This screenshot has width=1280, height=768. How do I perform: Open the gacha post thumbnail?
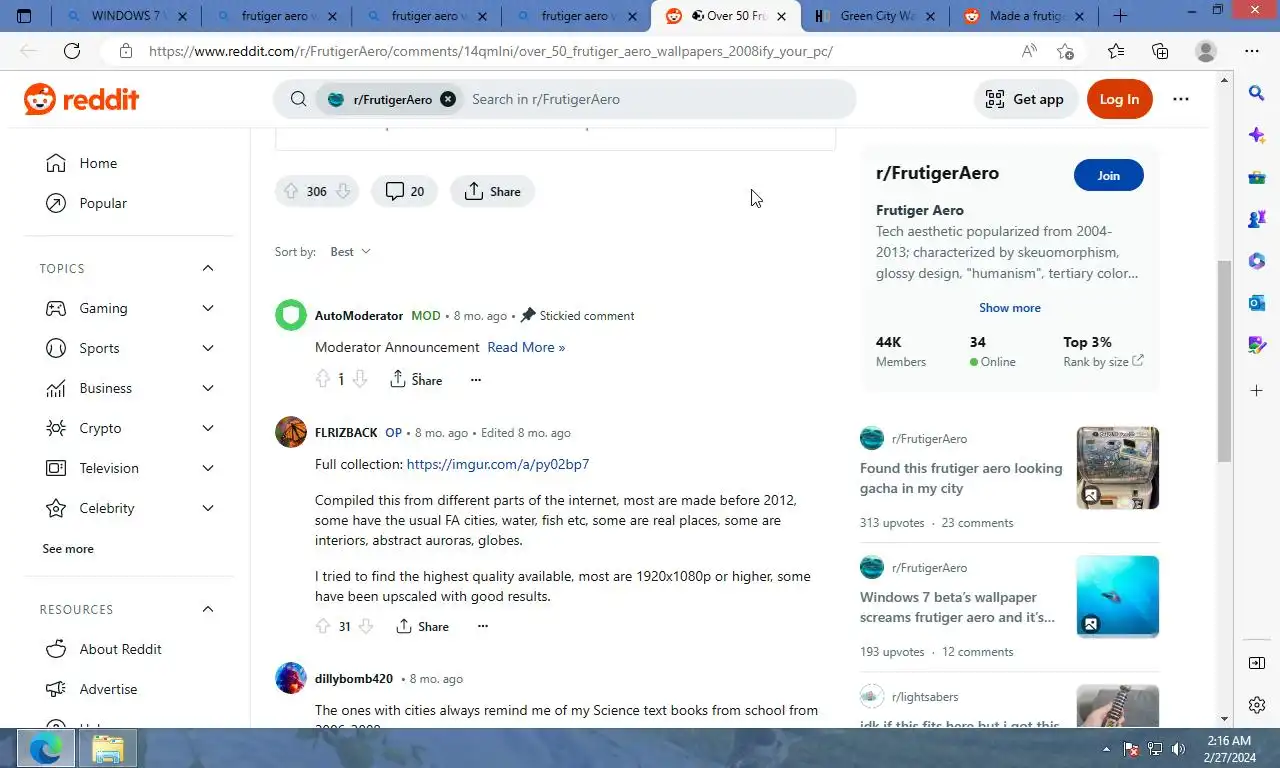1117,468
